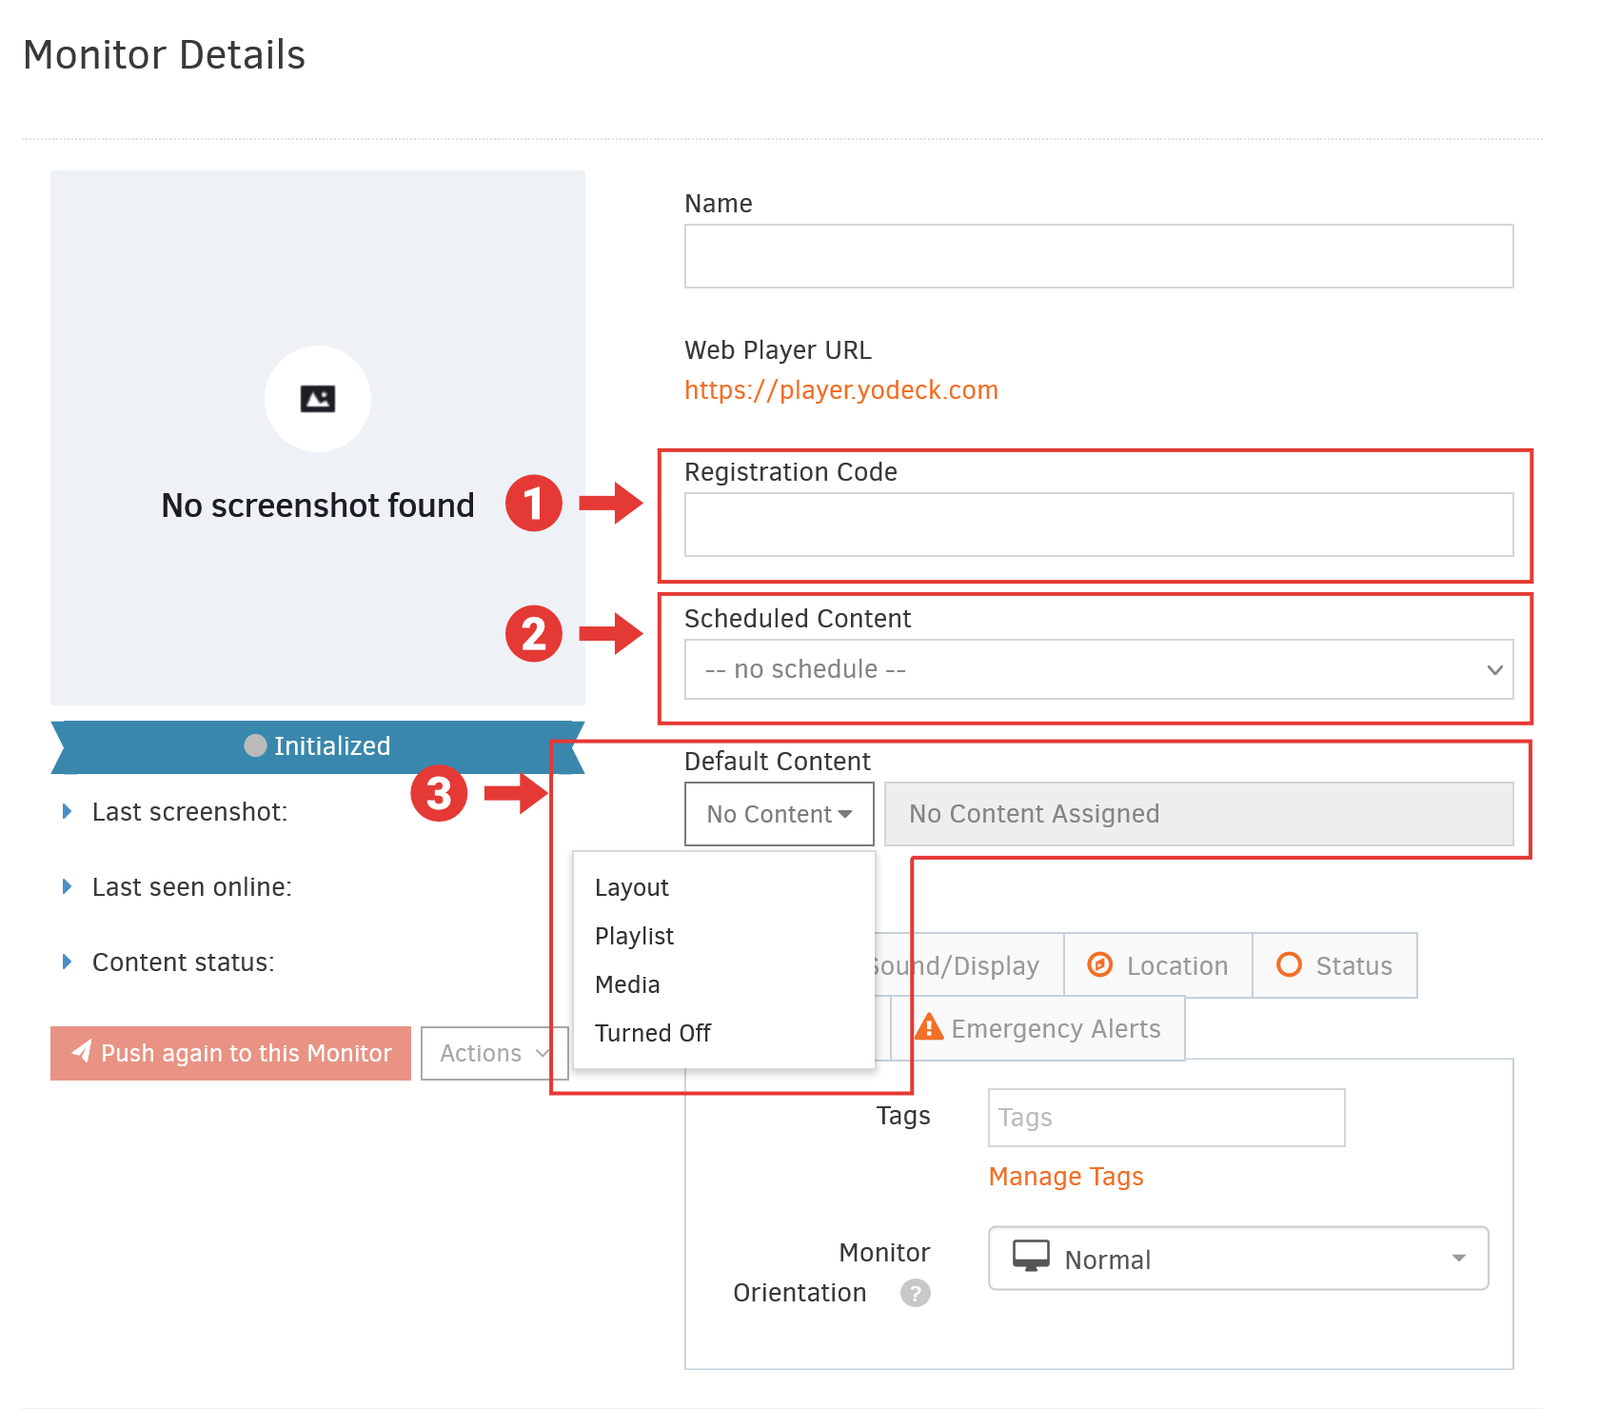Choose Playlist from the Default Content menu
Screen dimensions: 1600x1409
click(634, 936)
